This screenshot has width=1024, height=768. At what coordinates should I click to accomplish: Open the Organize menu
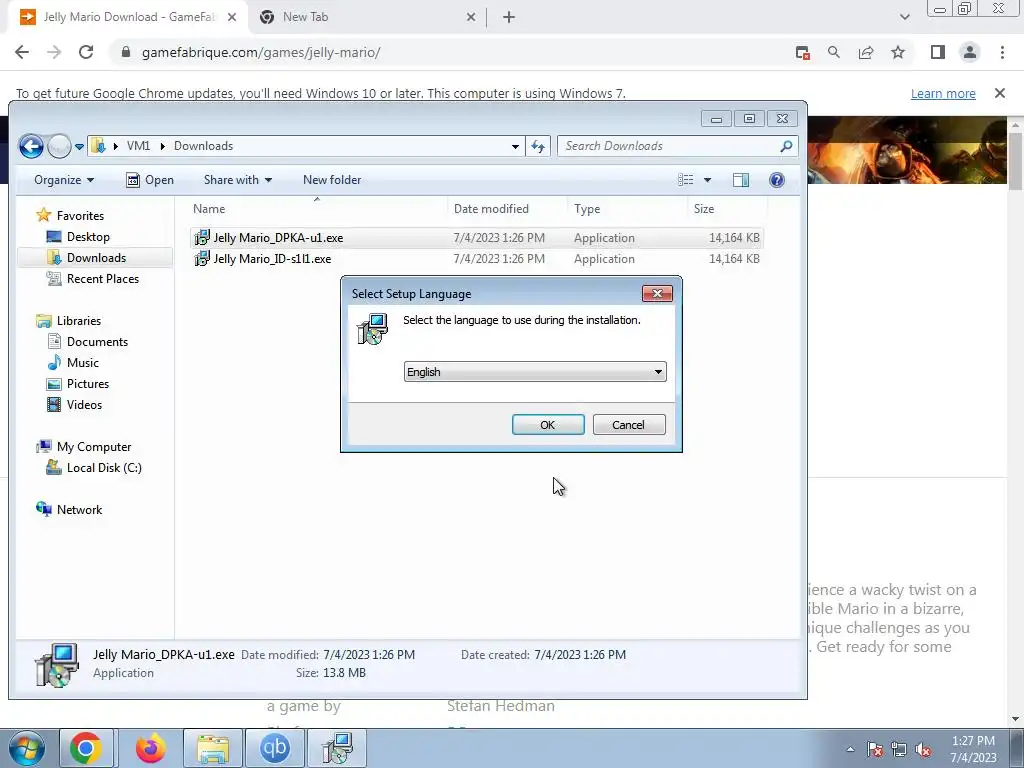coord(63,180)
